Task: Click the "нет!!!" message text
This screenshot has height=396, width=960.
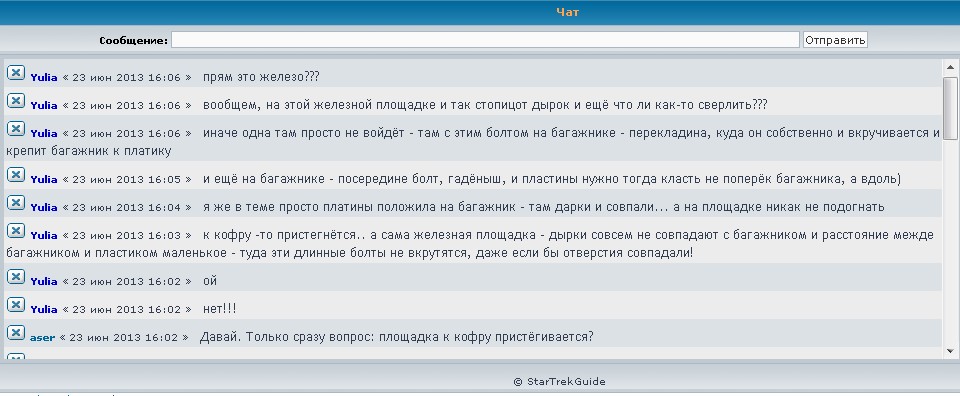Action: tap(219, 309)
